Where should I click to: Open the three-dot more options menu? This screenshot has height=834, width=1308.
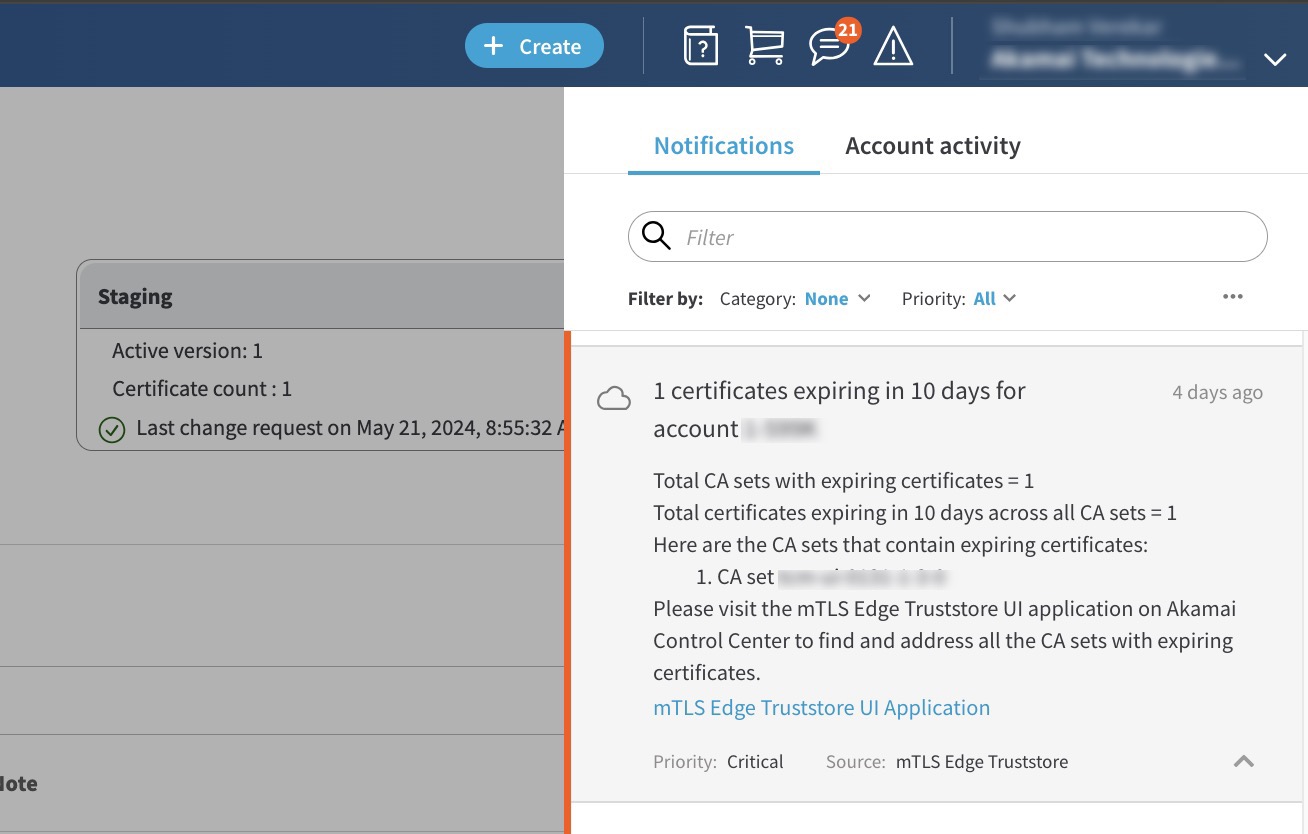pyautogui.click(x=1232, y=297)
